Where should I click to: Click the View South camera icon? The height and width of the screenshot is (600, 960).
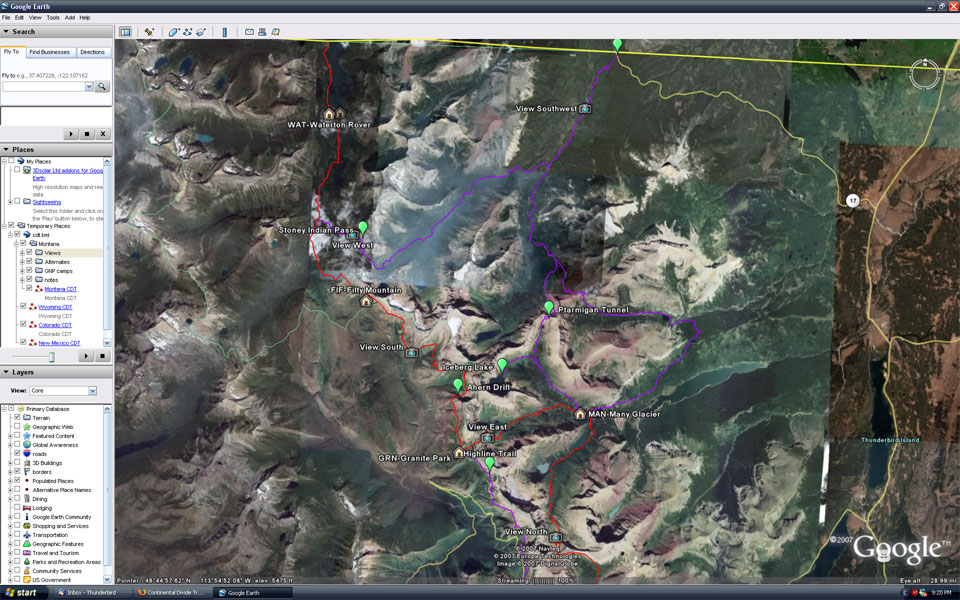[x=411, y=353]
